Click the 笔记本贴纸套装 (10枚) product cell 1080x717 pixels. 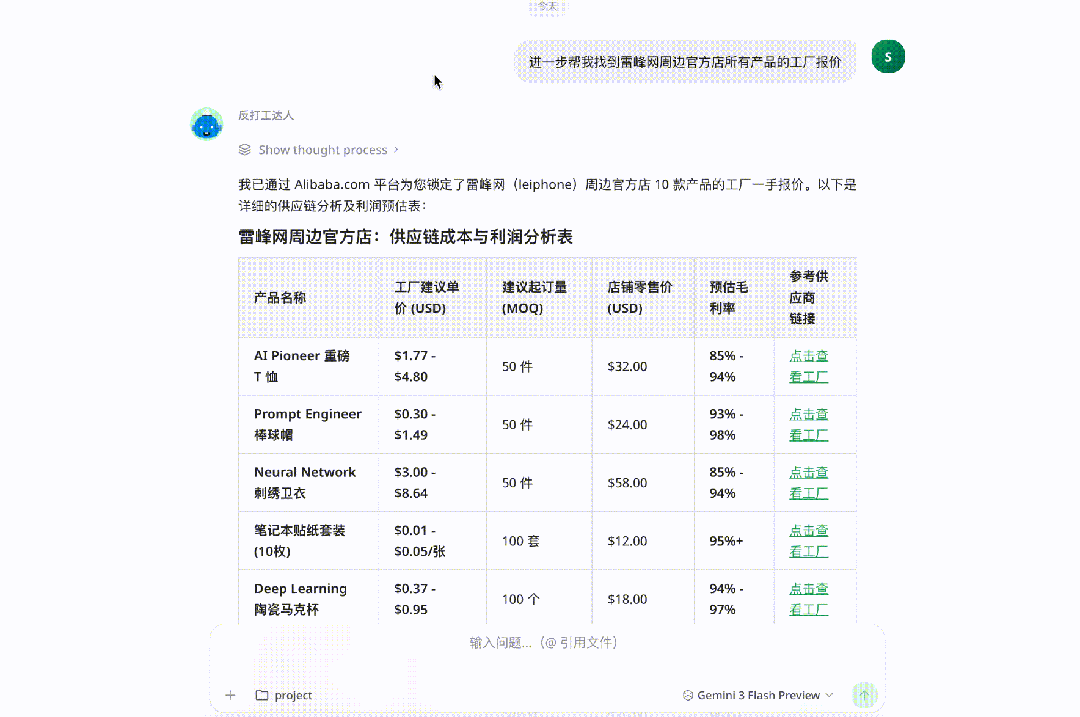pyautogui.click(x=309, y=541)
